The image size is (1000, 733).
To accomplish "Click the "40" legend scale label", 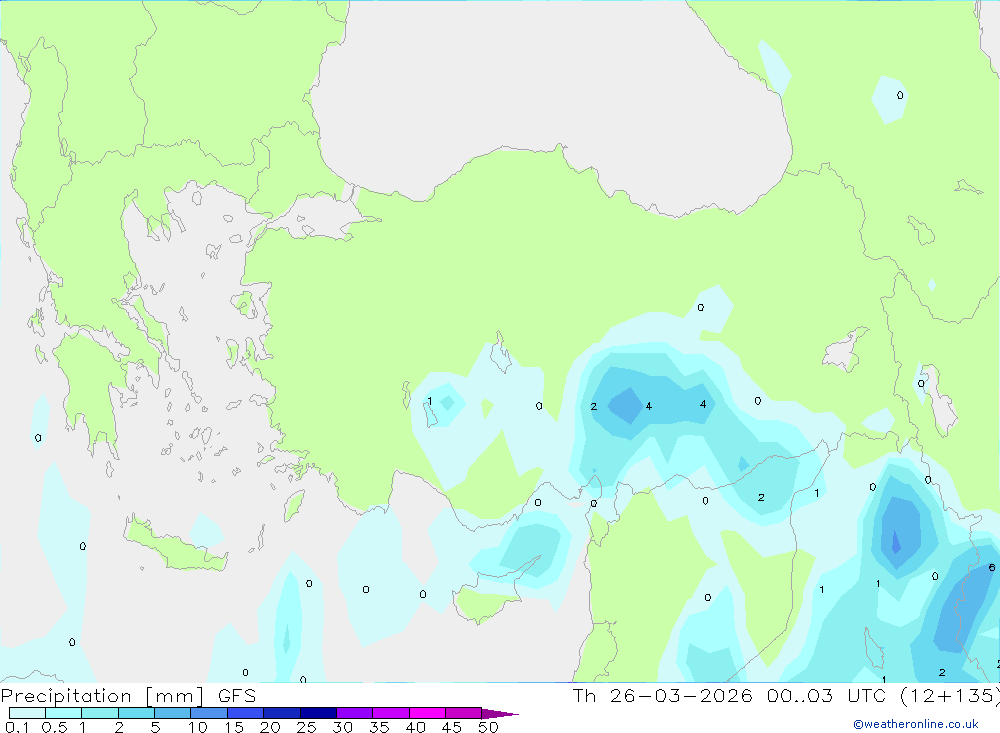I will [x=415, y=727].
